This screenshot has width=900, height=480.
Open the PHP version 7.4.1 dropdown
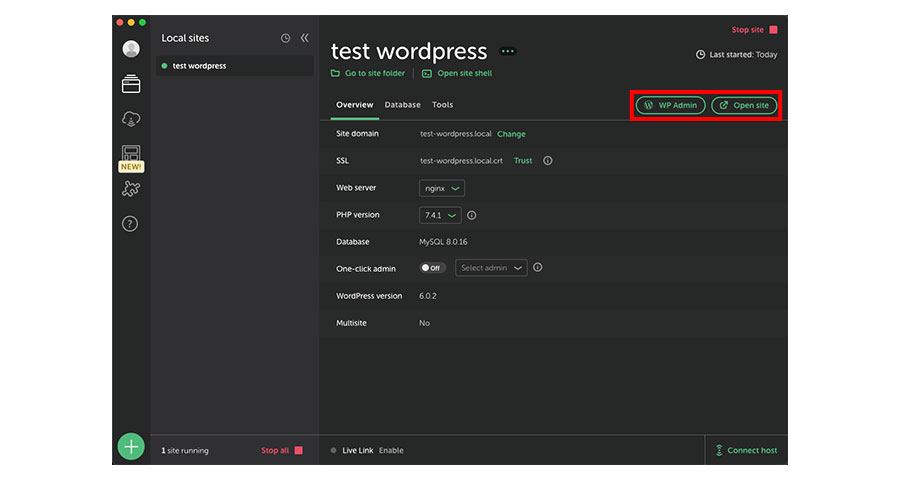pyautogui.click(x=440, y=215)
